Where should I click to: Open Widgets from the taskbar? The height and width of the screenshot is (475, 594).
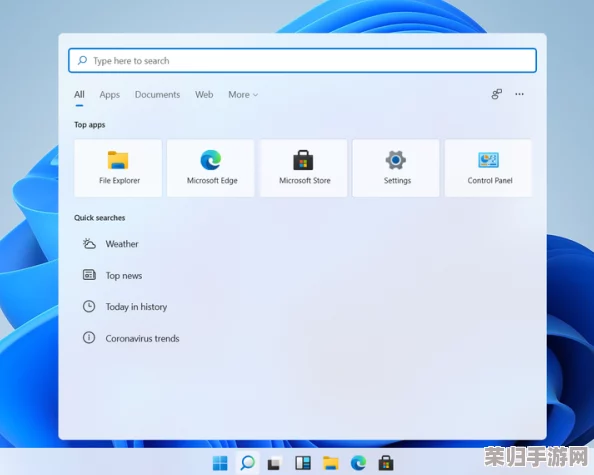(303, 463)
